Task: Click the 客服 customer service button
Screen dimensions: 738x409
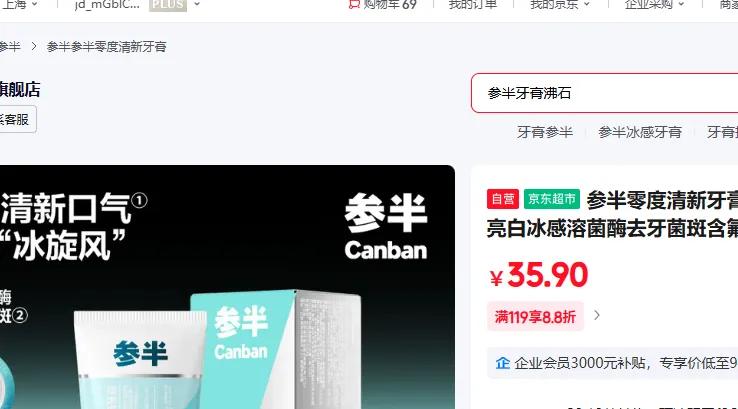Action: pyautogui.click(x=16, y=120)
